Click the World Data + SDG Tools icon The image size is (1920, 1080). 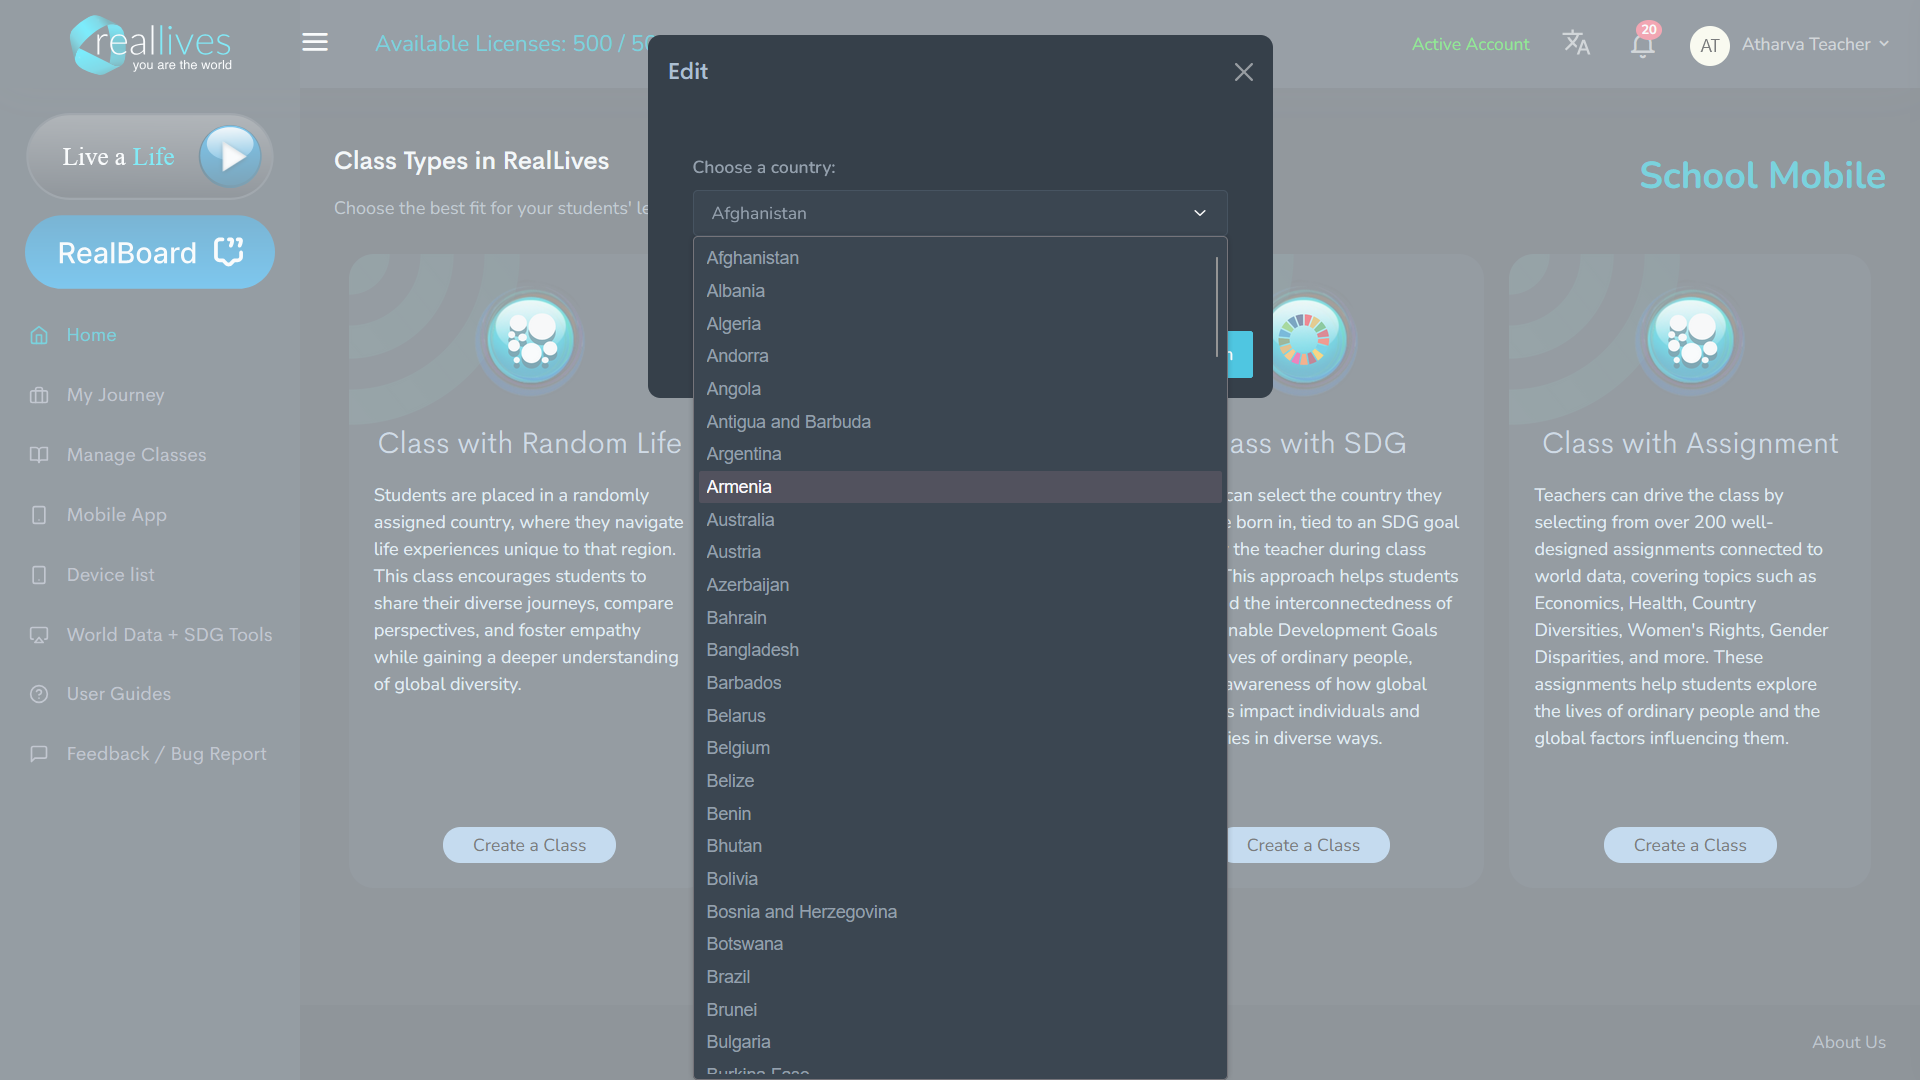pos(39,635)
